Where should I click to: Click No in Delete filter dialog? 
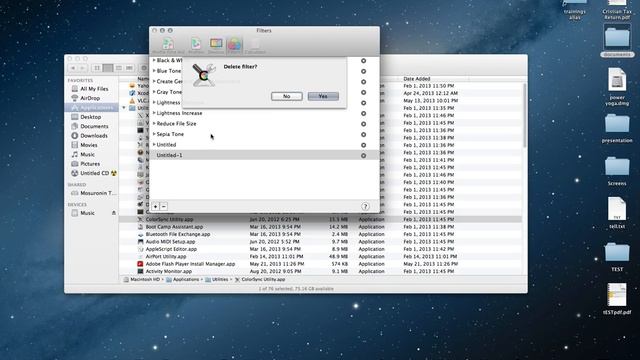(x=287, y=96)
